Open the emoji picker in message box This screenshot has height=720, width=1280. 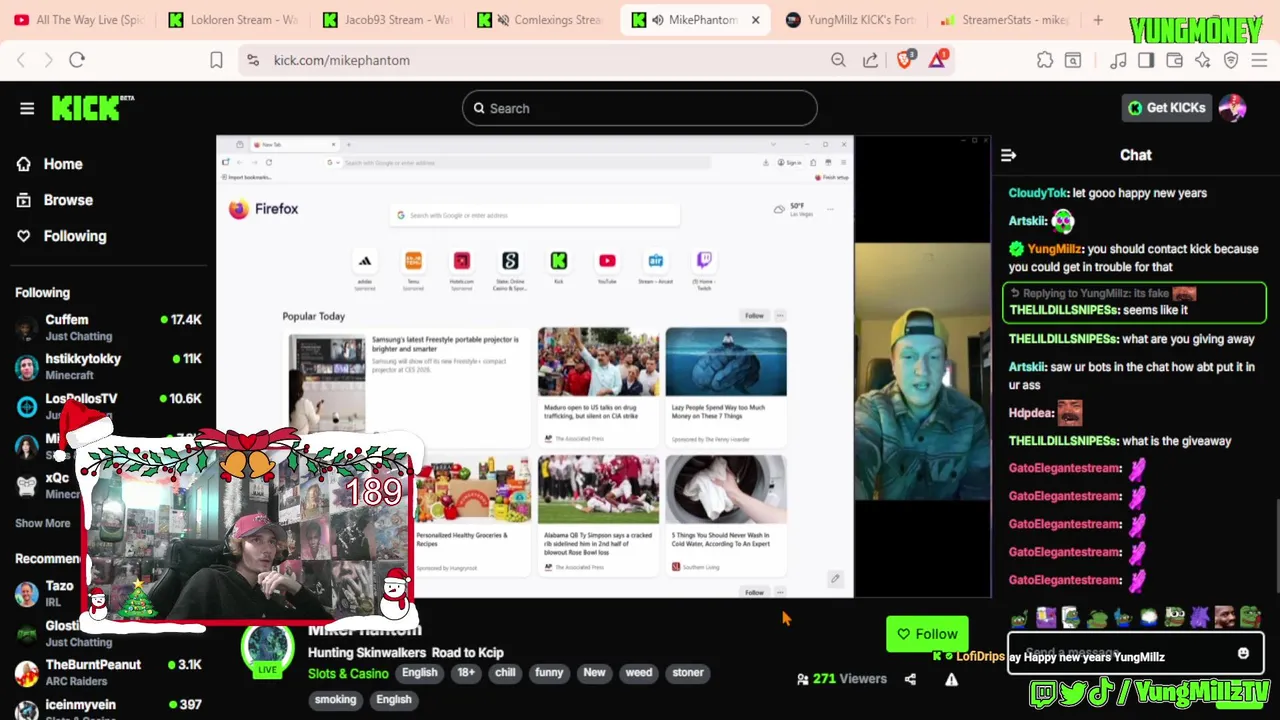(1243, 653)
